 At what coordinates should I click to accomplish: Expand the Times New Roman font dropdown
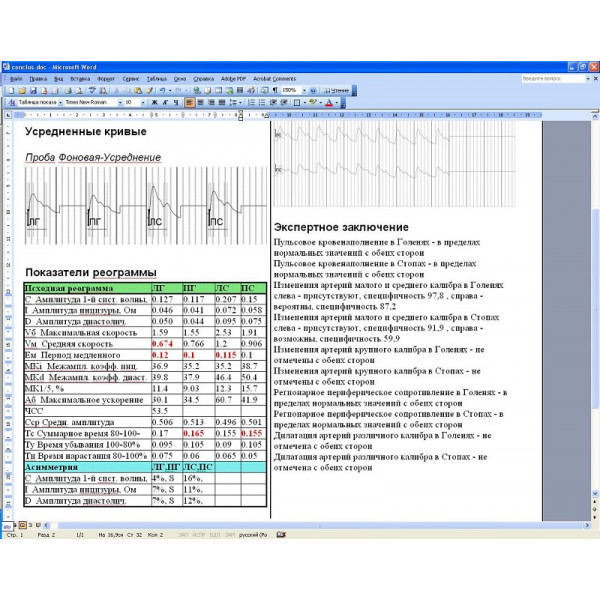[120, 103]
